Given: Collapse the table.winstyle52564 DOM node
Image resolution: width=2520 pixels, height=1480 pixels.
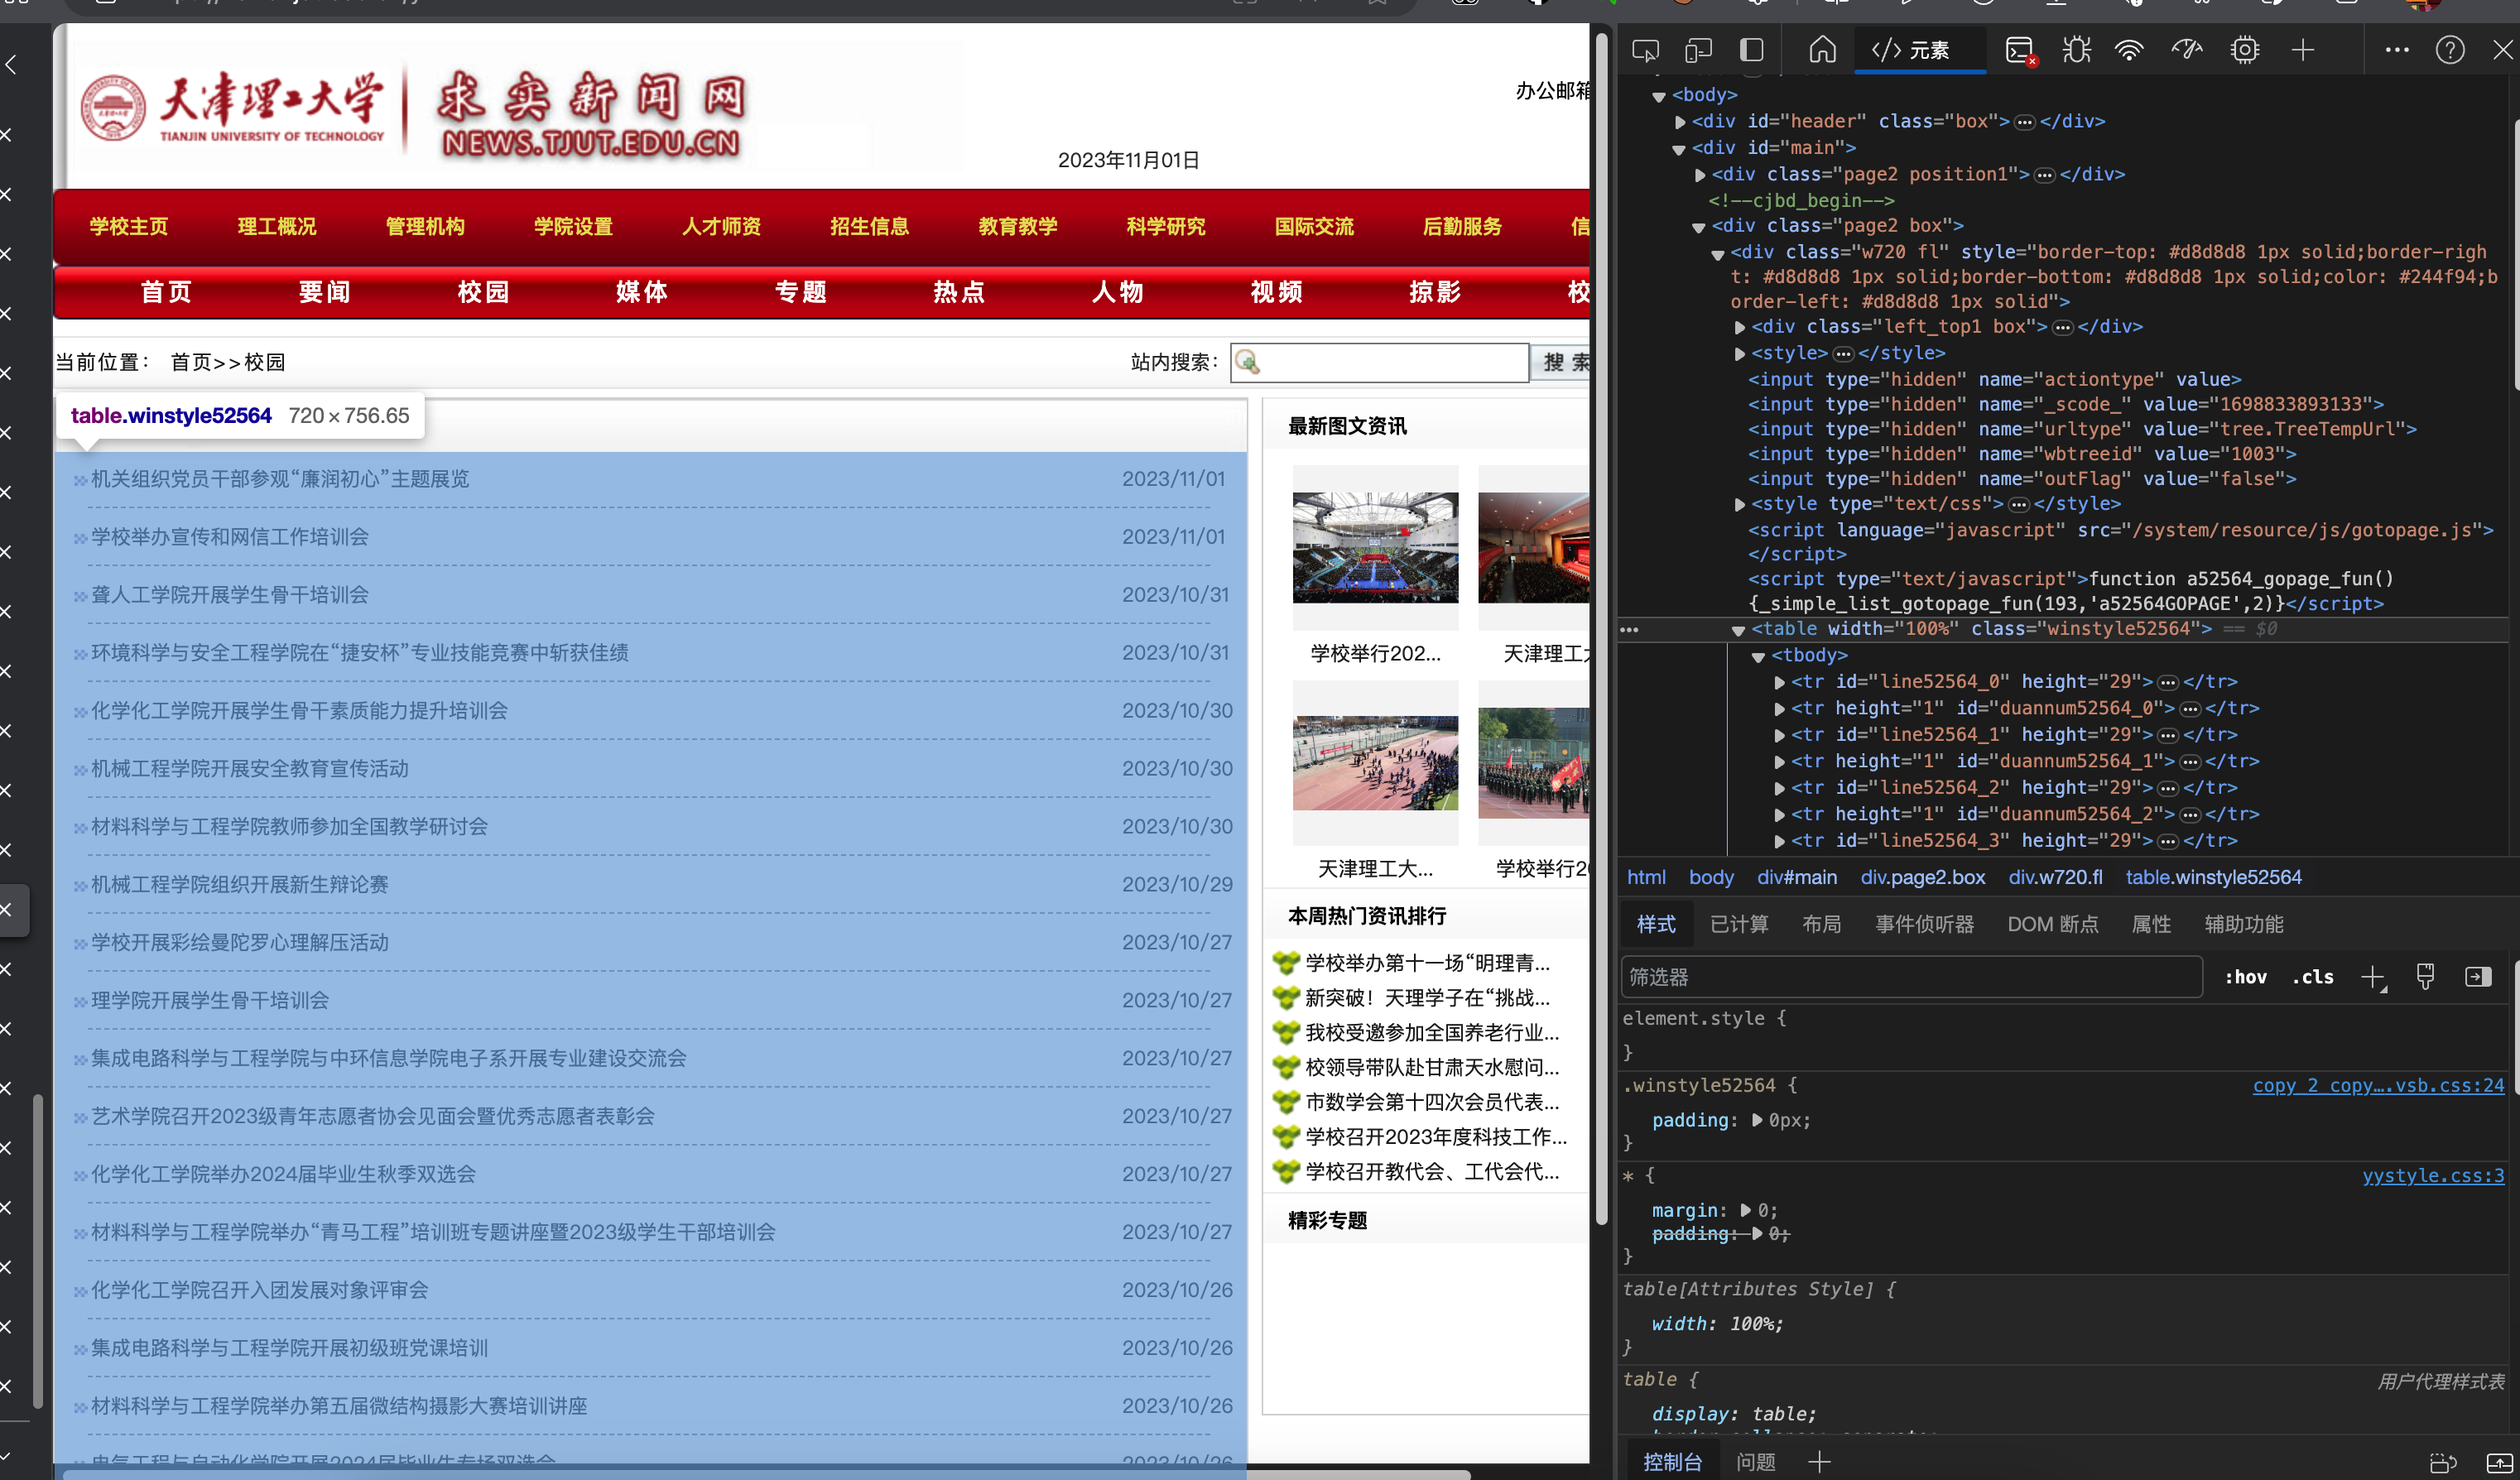Looking at the screenshot, I should click(1738, 630).
